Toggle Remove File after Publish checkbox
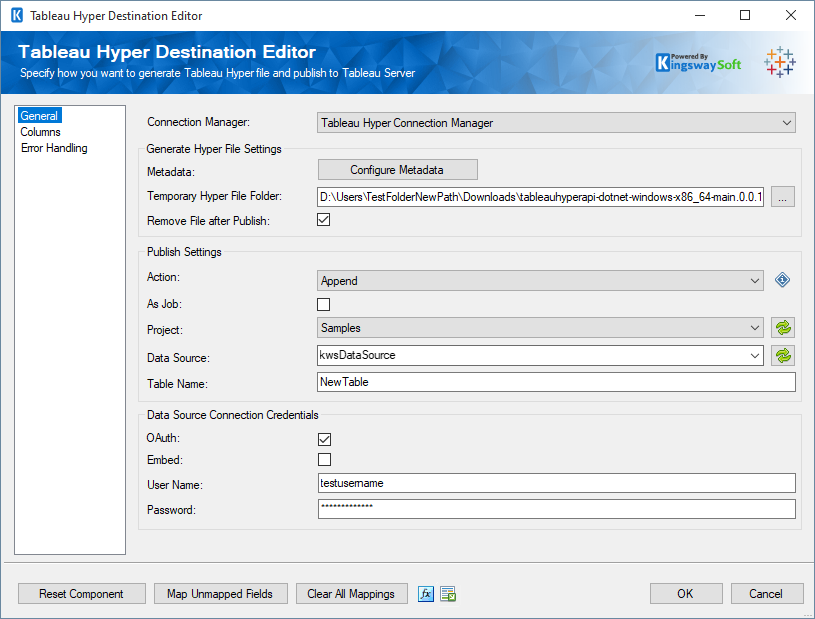Screen dimensions: 815x619 pyautogui.click(x=323, y=220)
